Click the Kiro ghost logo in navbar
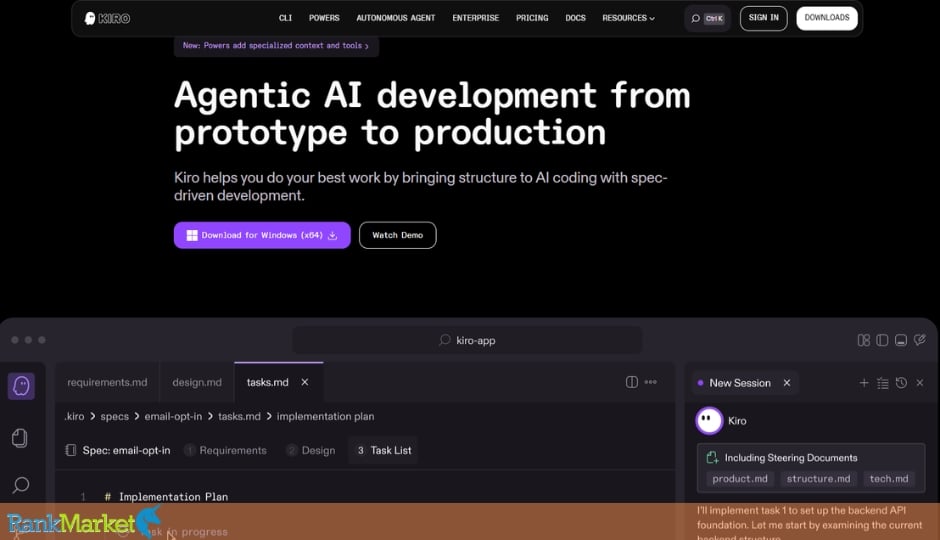The image size is (940, 540). (x=90, y=19)
